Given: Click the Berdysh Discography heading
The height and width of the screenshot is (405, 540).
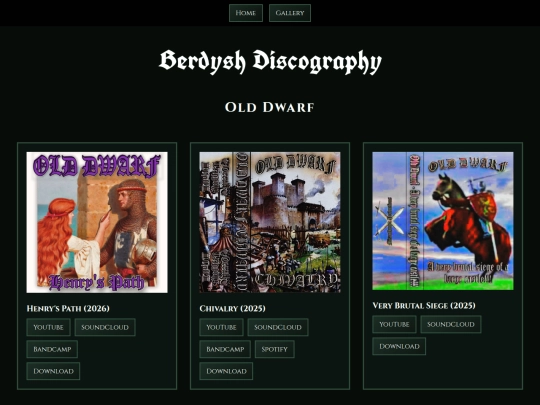Looking at the screenshot, I should coord(270,61).
